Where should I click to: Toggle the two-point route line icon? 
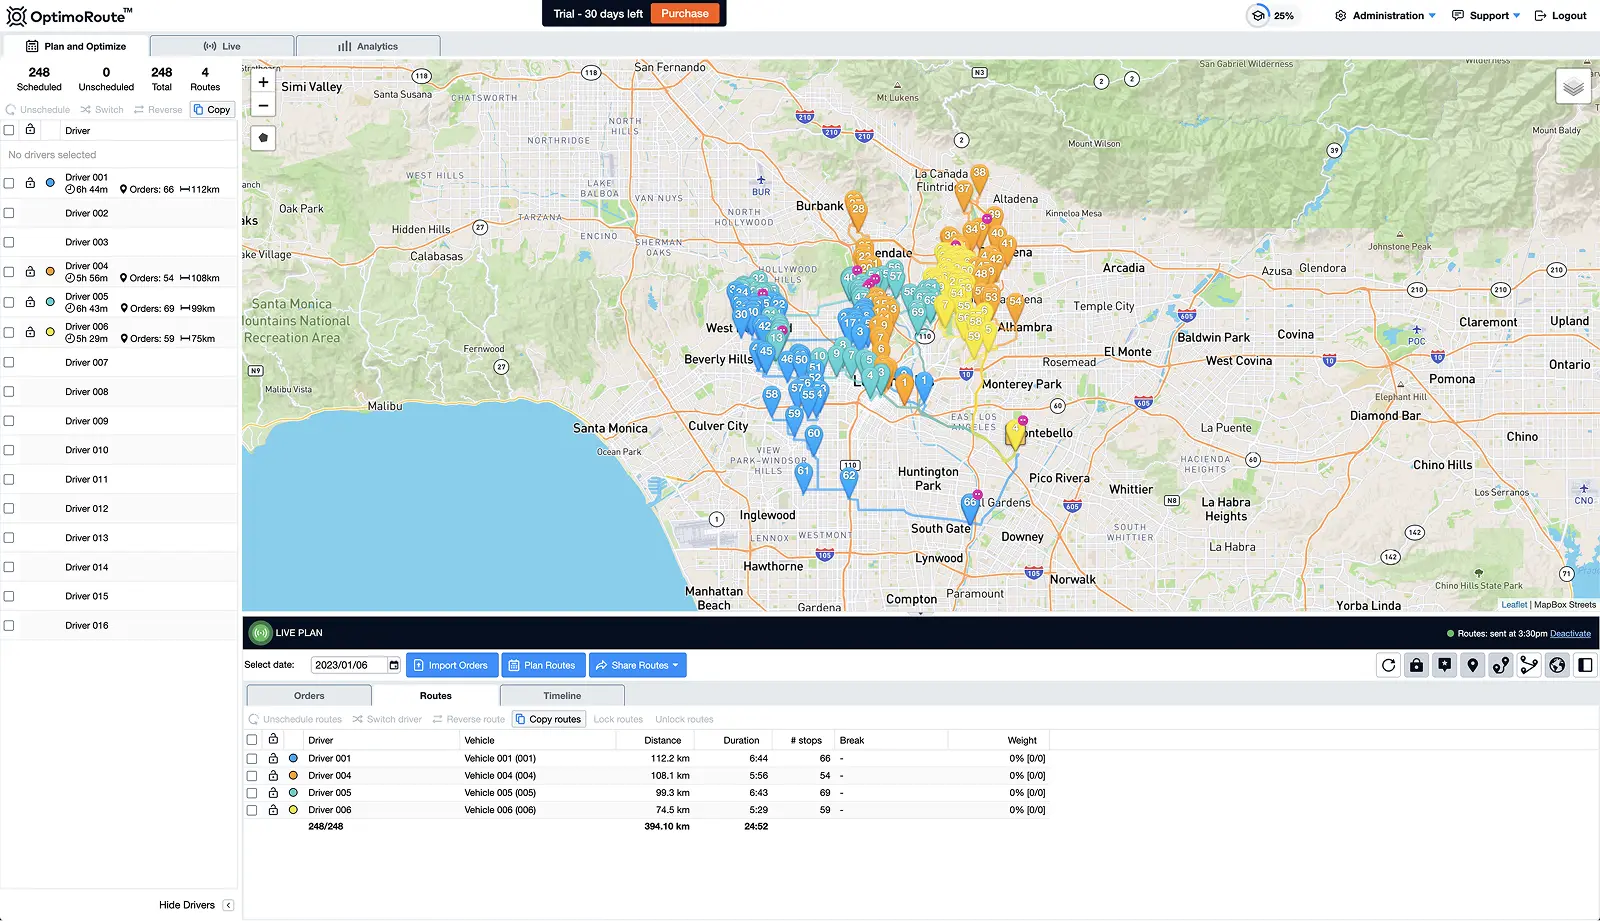coord(1501,665)
